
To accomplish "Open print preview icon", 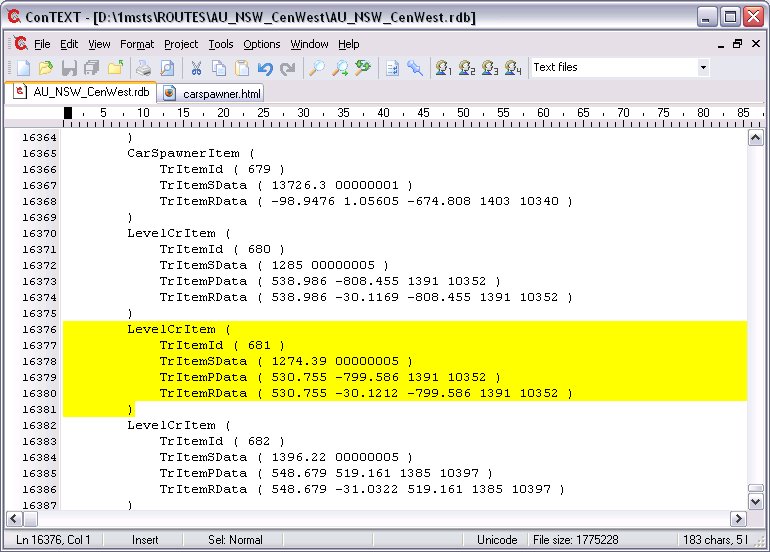I will point(167,68).
